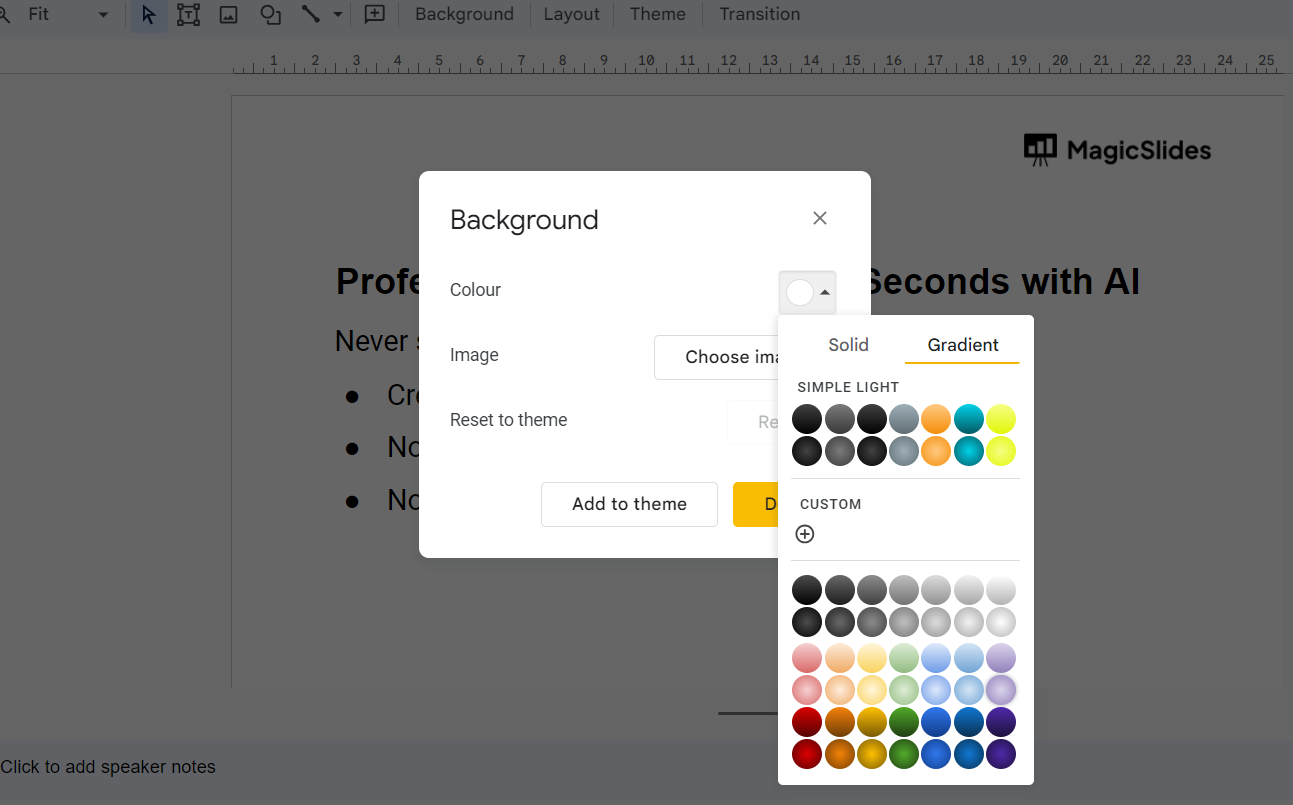This screenshot has width=1293, height=805.
Task: Select the dark green linear gradient
Action: (904, 722)
